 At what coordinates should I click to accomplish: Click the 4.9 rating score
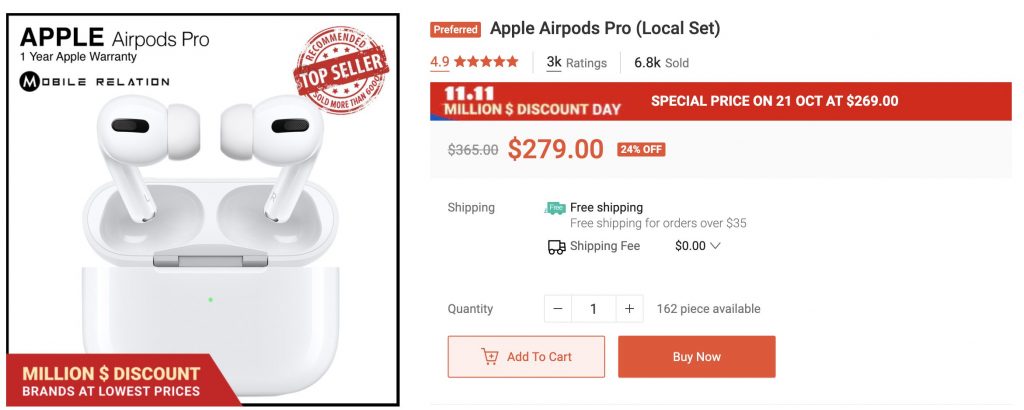tap(440, 62)
